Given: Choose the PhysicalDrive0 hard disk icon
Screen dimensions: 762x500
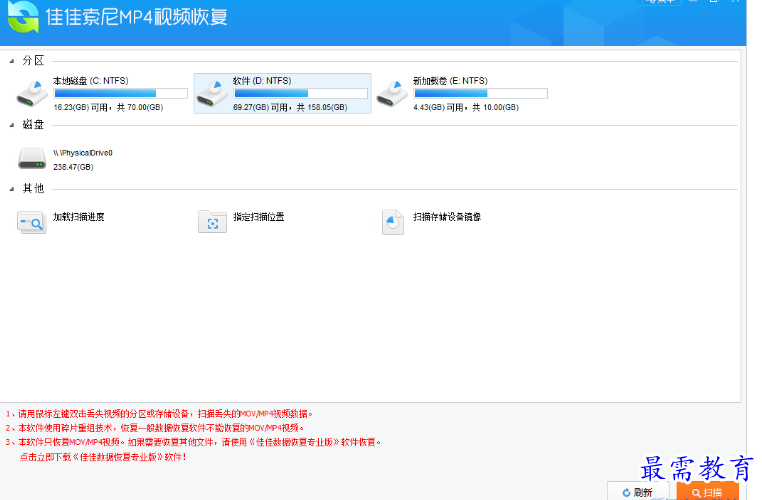Looking at the screenshot, I should coord(32,159).
